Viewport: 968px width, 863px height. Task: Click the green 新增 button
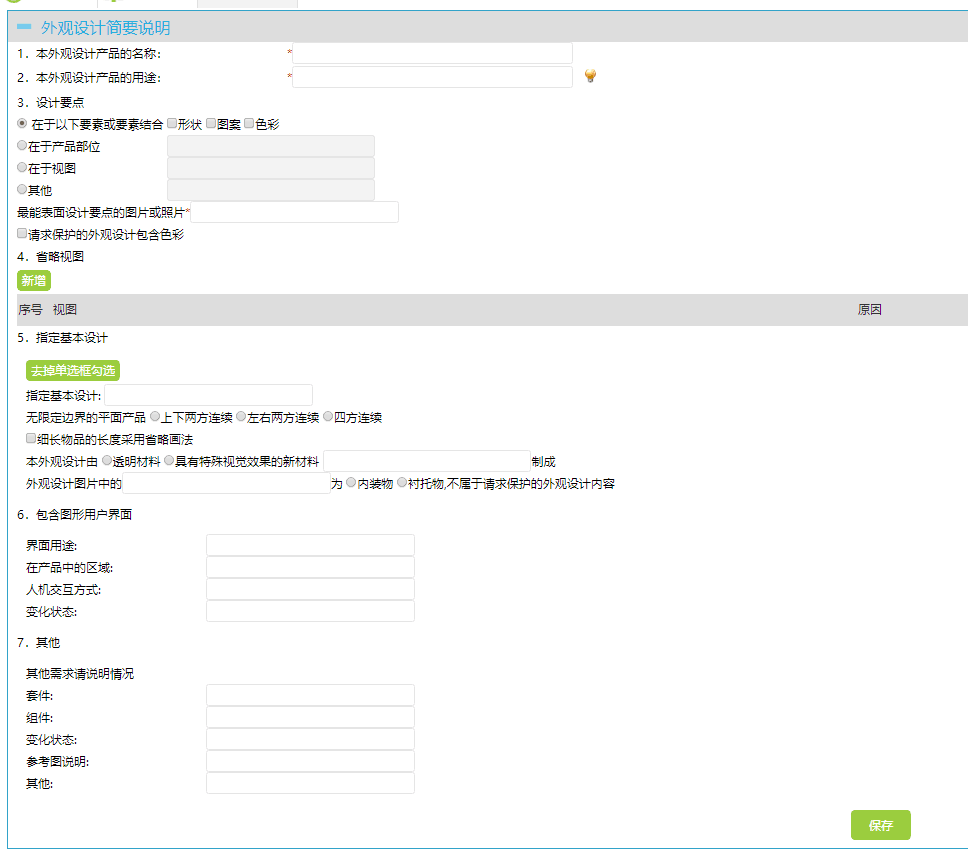33,281
